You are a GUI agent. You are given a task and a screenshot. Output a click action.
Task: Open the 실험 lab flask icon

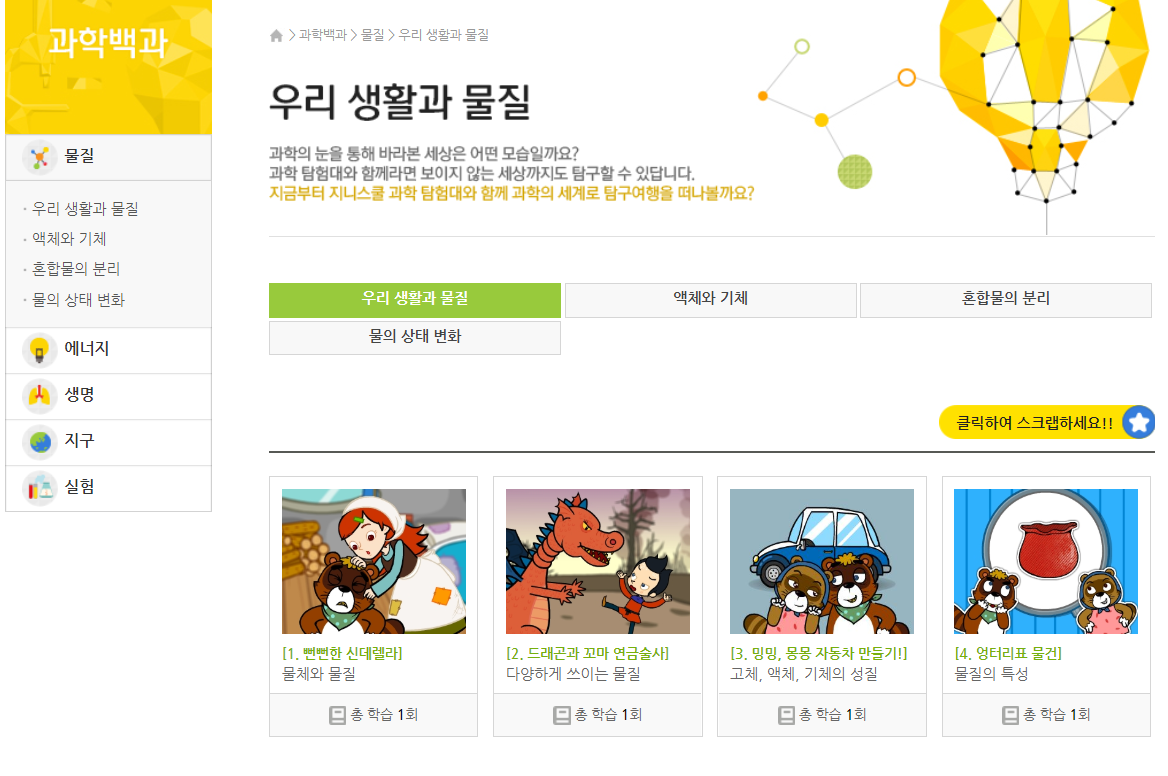(39, 489)
